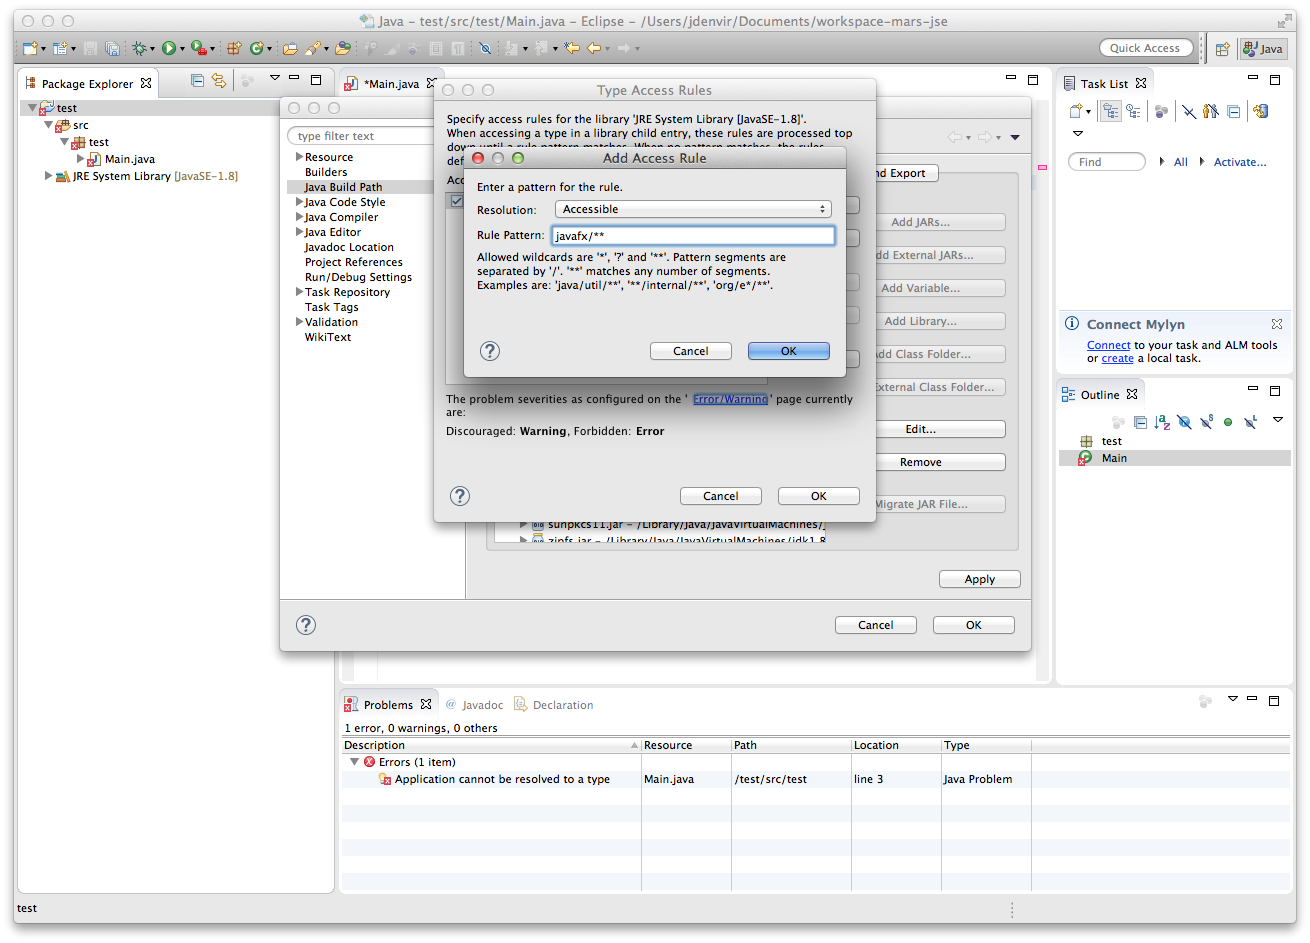
Task: Expand the Task Repository node
Action: tap(299, 292)
